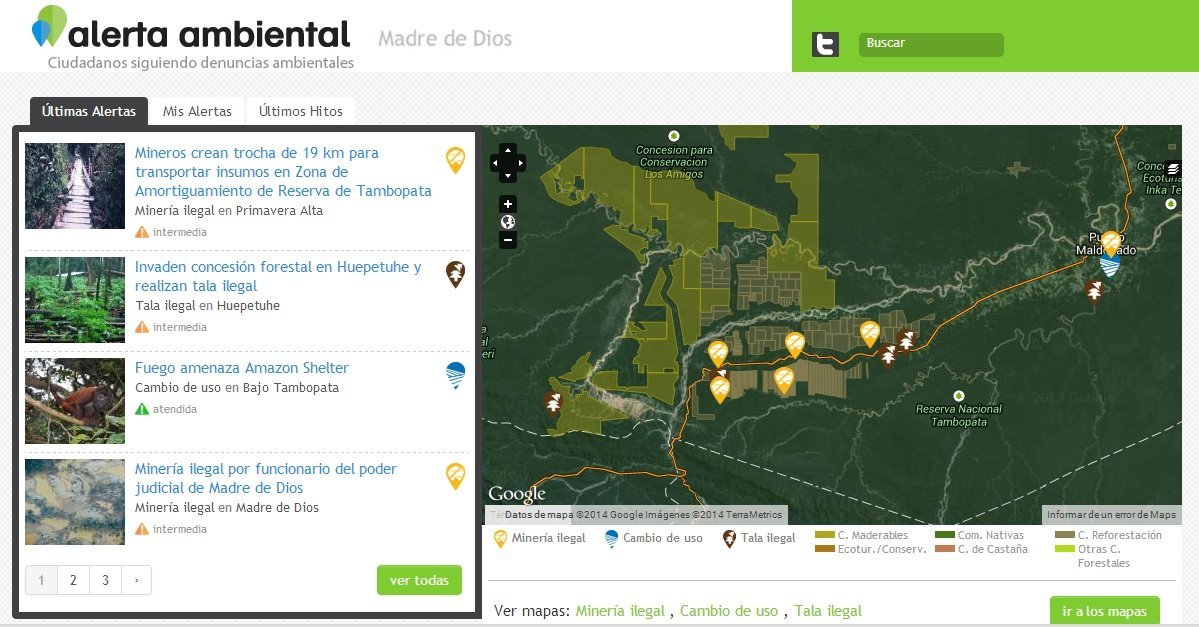The height and width of the screenshot is (627, 1199).
Task: Click the map layers icon
Action: pos(1173,169)
